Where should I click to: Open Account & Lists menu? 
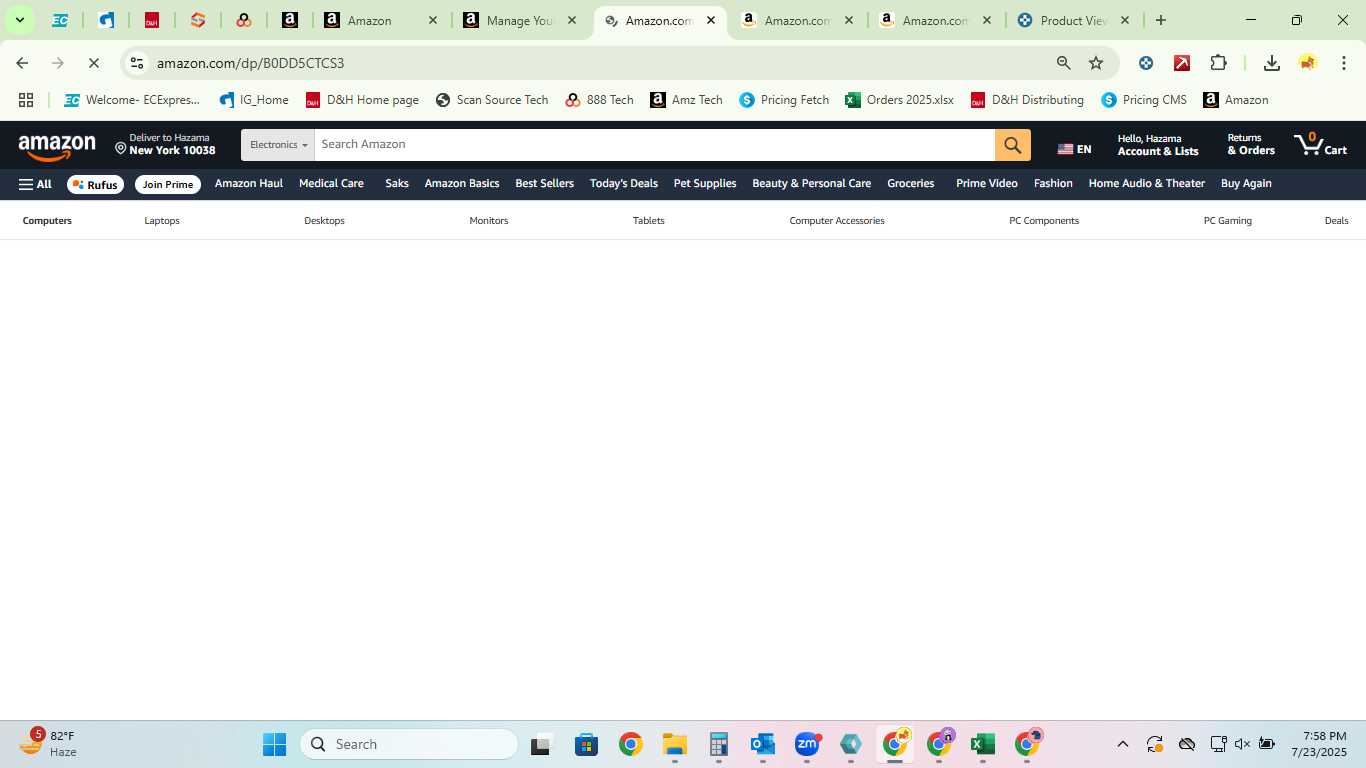pos(1157,145)
